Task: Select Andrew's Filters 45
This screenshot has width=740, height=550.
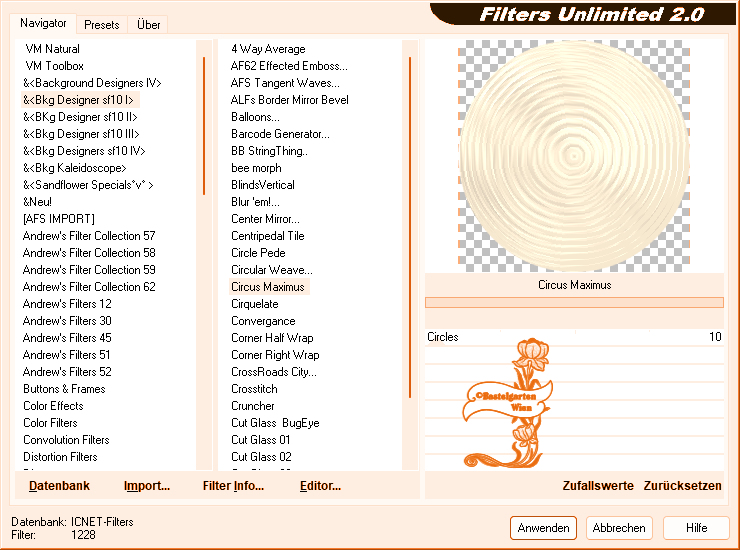Action: [67, 338]
